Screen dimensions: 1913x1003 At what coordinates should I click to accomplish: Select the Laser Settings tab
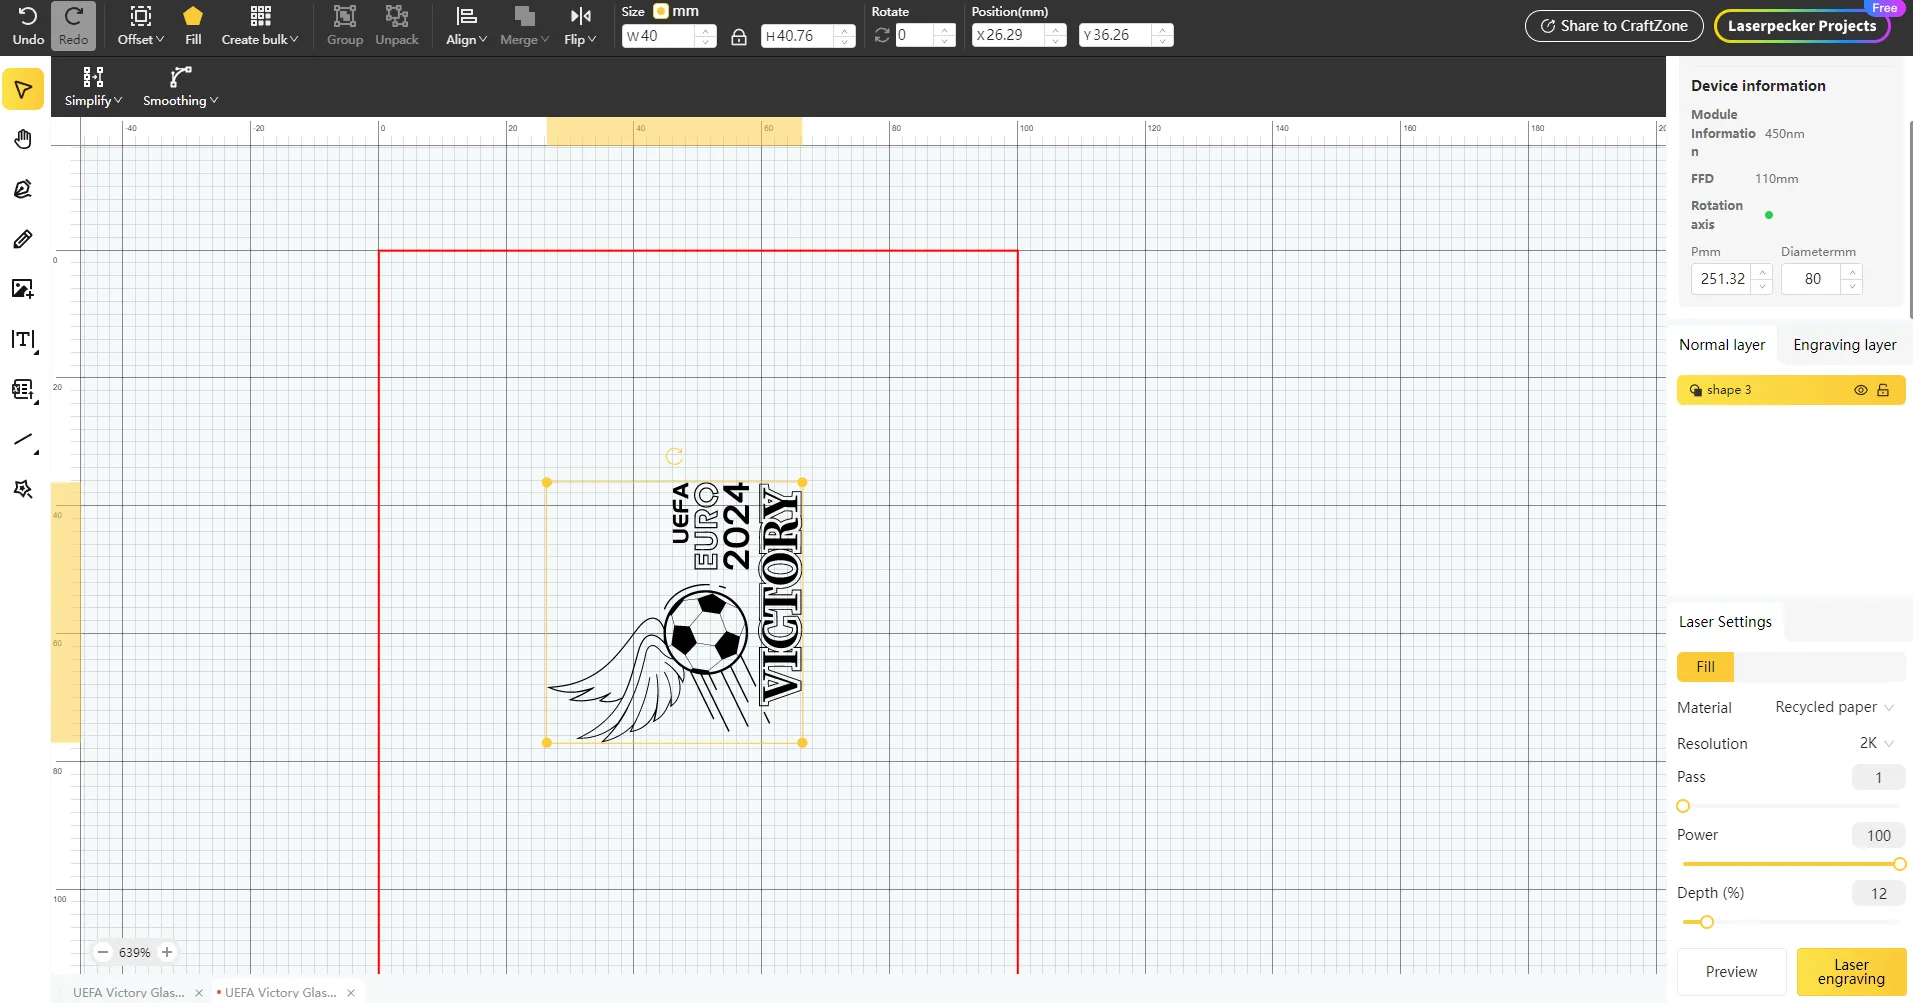tap(1725, 622)
